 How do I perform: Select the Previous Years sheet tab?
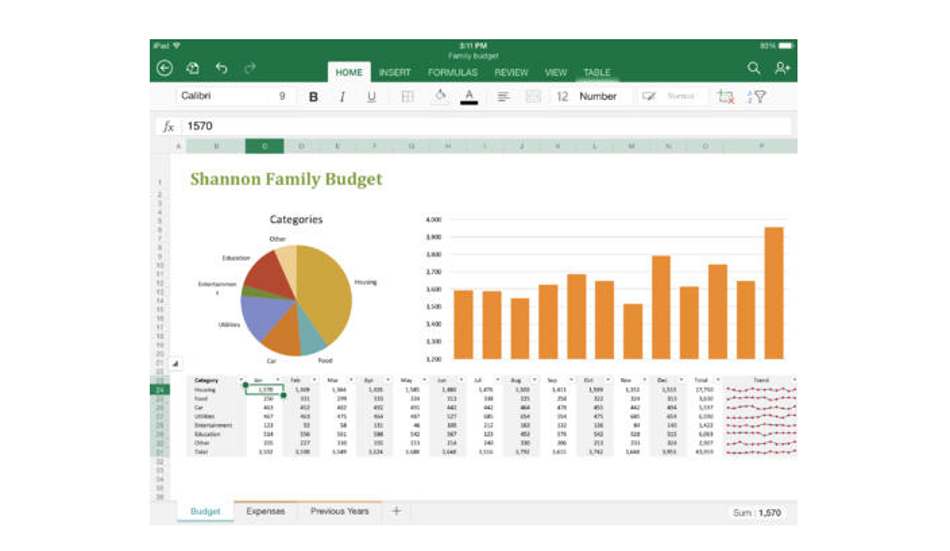(339, 512)
